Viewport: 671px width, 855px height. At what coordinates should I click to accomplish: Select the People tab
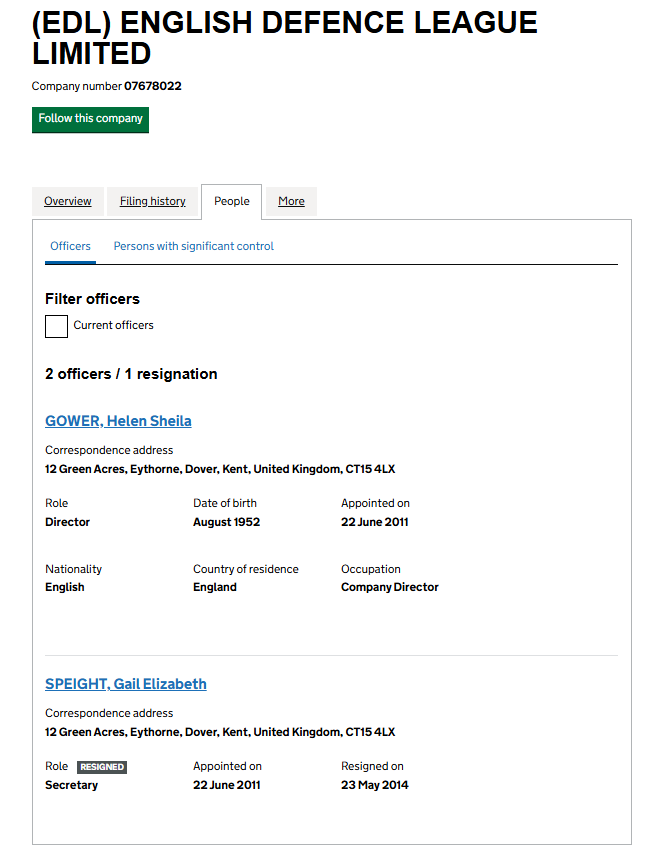click(x=232, y=201)
